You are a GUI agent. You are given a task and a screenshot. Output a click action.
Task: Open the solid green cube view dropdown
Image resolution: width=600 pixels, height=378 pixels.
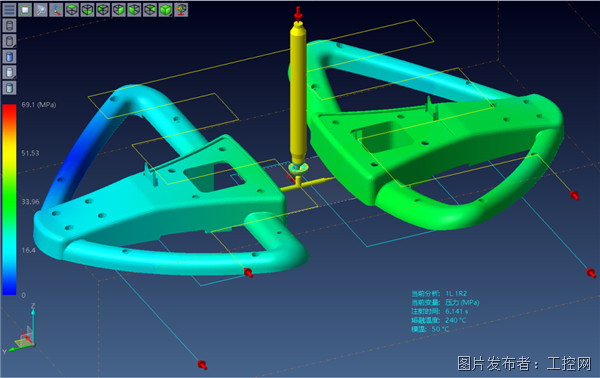click(166, 10)
